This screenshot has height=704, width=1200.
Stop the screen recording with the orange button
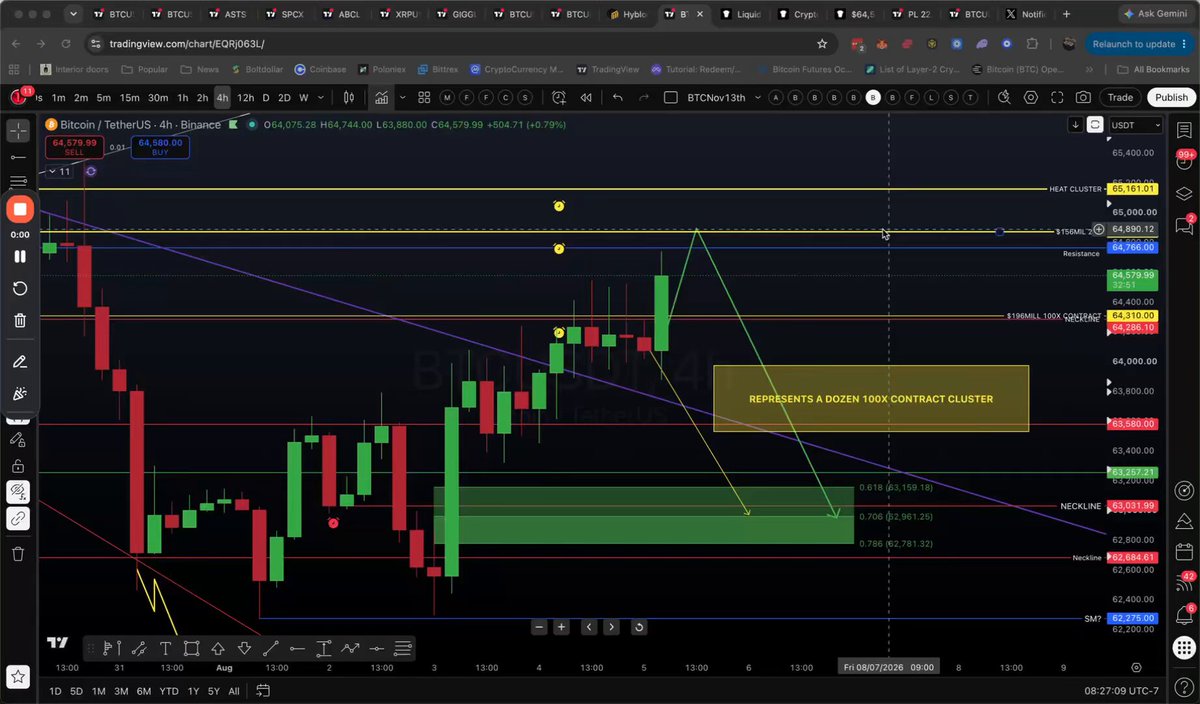tap(19, 210)
